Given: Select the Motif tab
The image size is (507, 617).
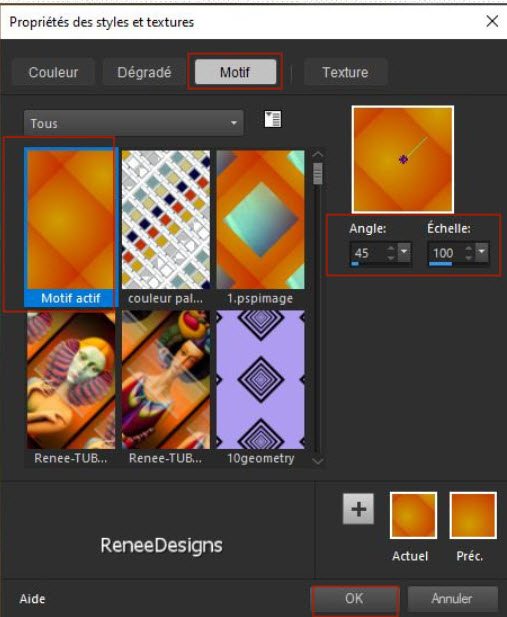Looking at the screenshot, I should 235,72.
